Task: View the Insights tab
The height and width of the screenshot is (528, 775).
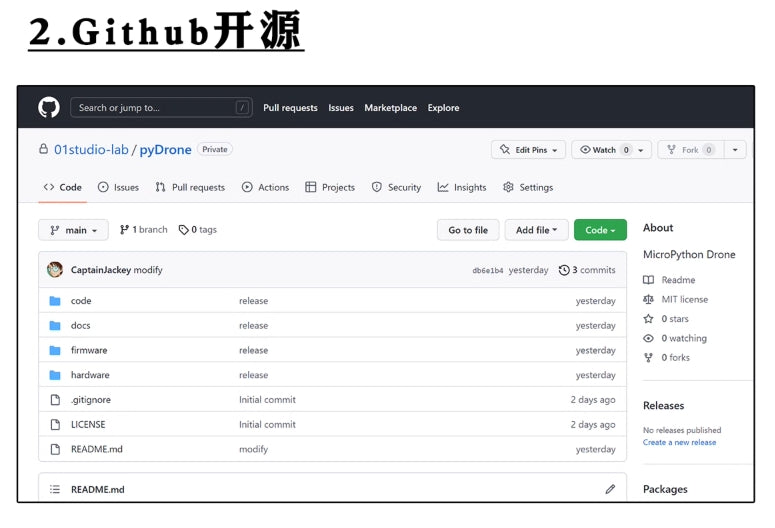Action: (462, 187)
